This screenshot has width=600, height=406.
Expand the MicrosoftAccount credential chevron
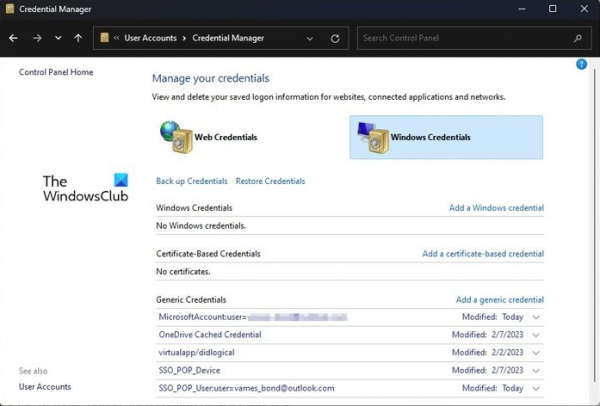coord(536,317)
